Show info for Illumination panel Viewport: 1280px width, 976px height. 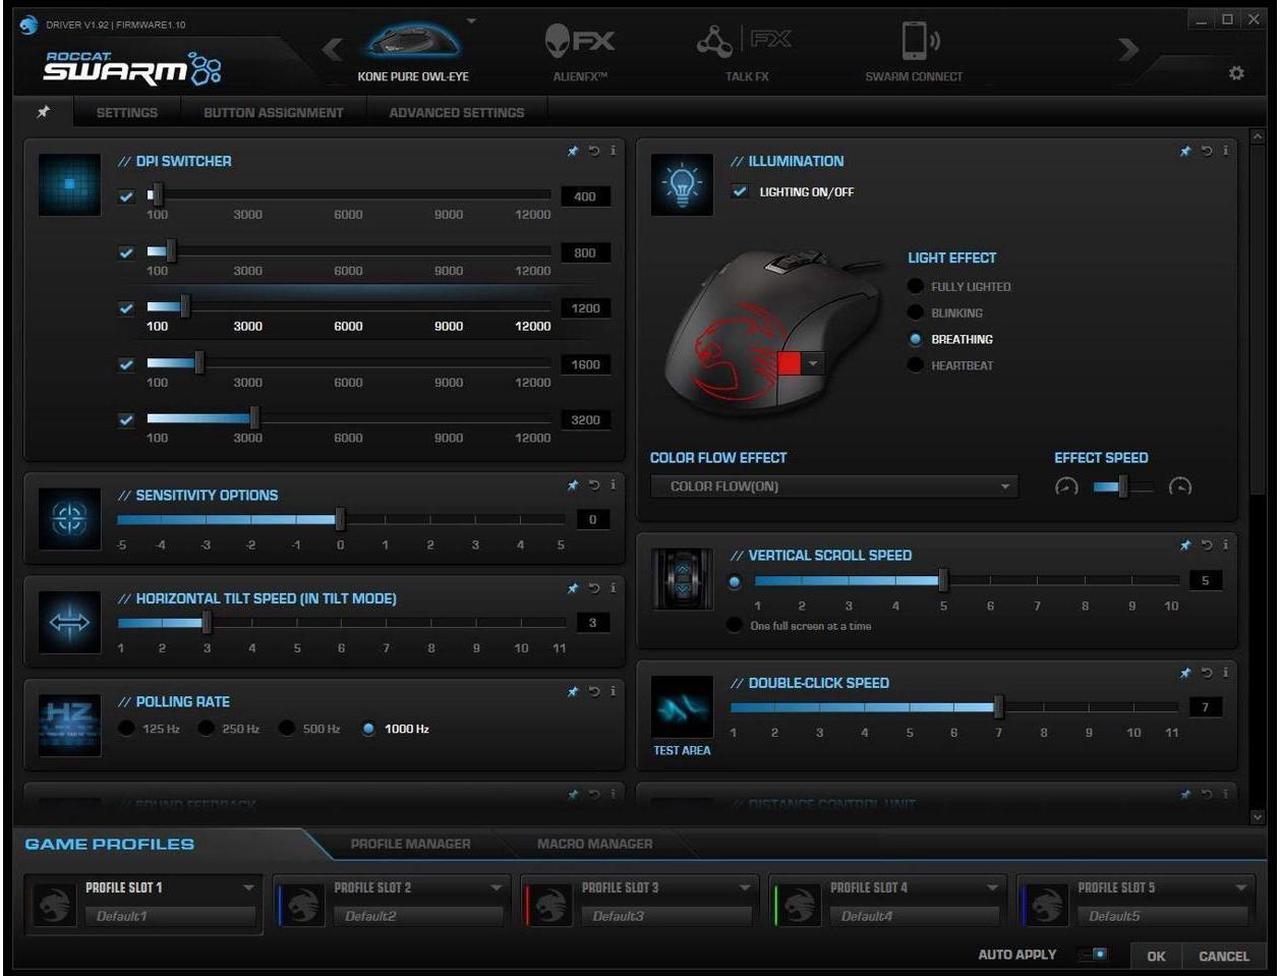(x=1225, y=151)
